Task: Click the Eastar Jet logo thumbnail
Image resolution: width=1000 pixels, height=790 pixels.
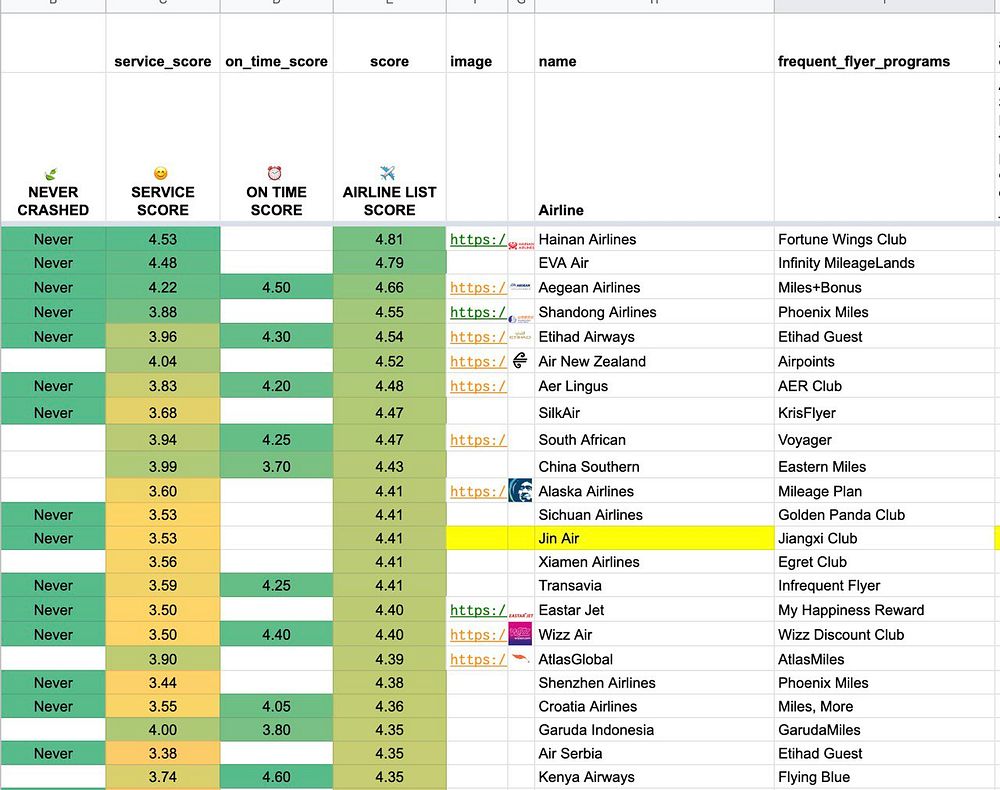Action: pos(521,615)
